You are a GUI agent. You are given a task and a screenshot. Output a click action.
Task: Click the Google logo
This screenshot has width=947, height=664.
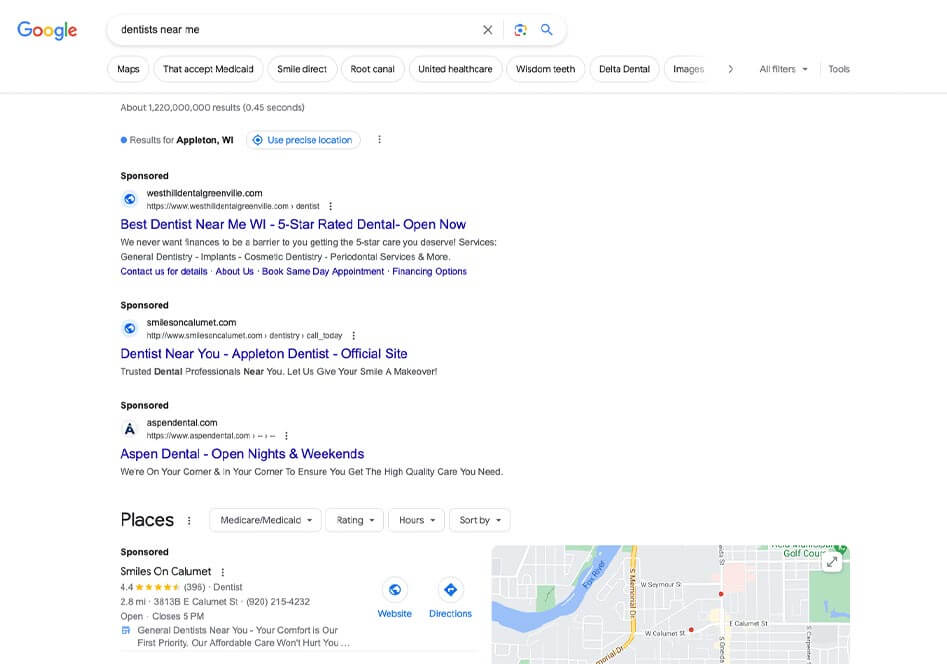point(47,30)
